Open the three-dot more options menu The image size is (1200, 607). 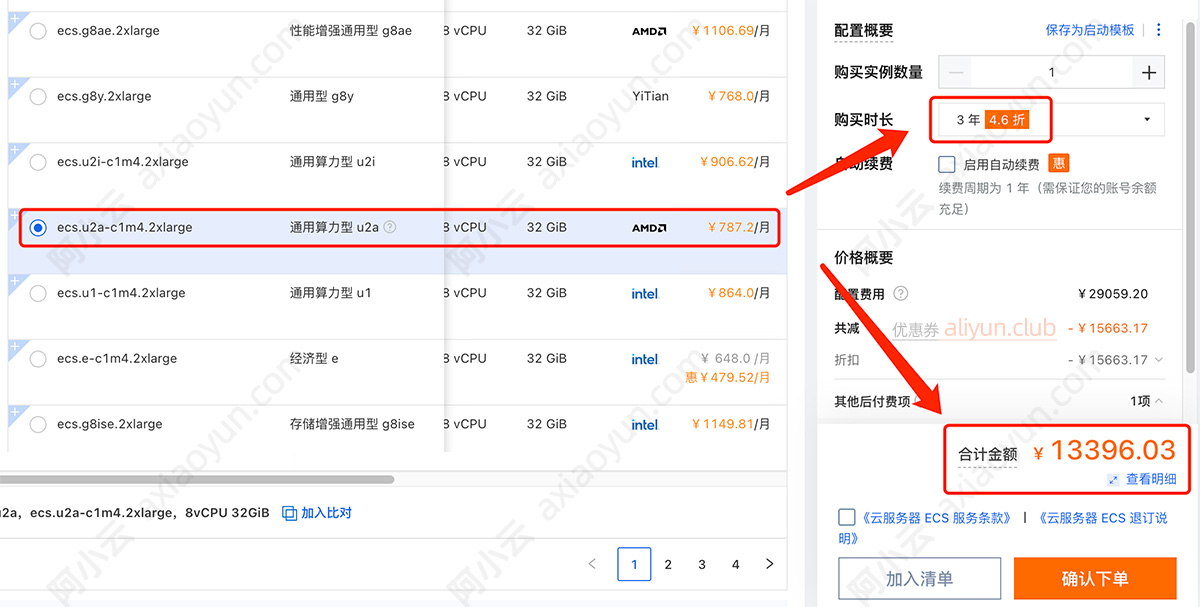[x=1159, y=30]
